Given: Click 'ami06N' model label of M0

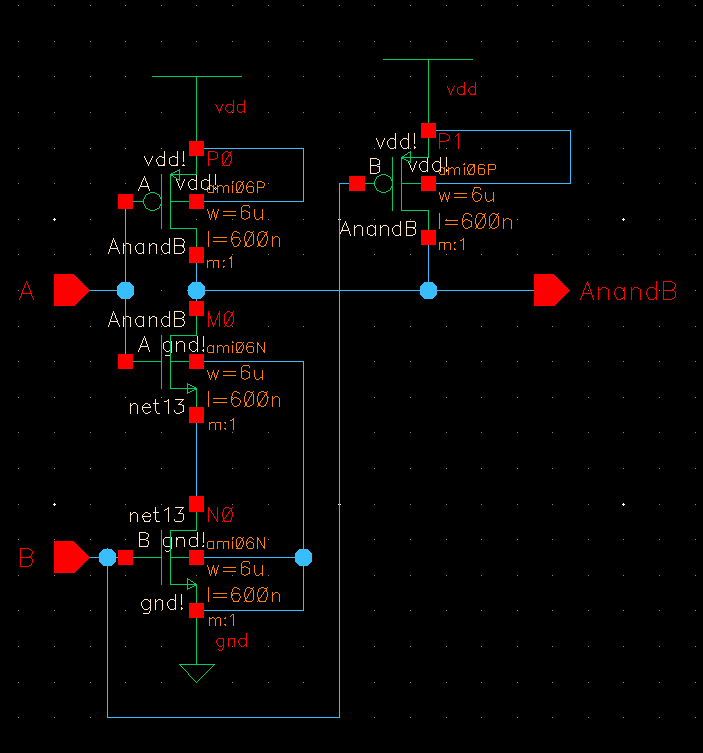Looking at the screenshot, I should (236, 348).
